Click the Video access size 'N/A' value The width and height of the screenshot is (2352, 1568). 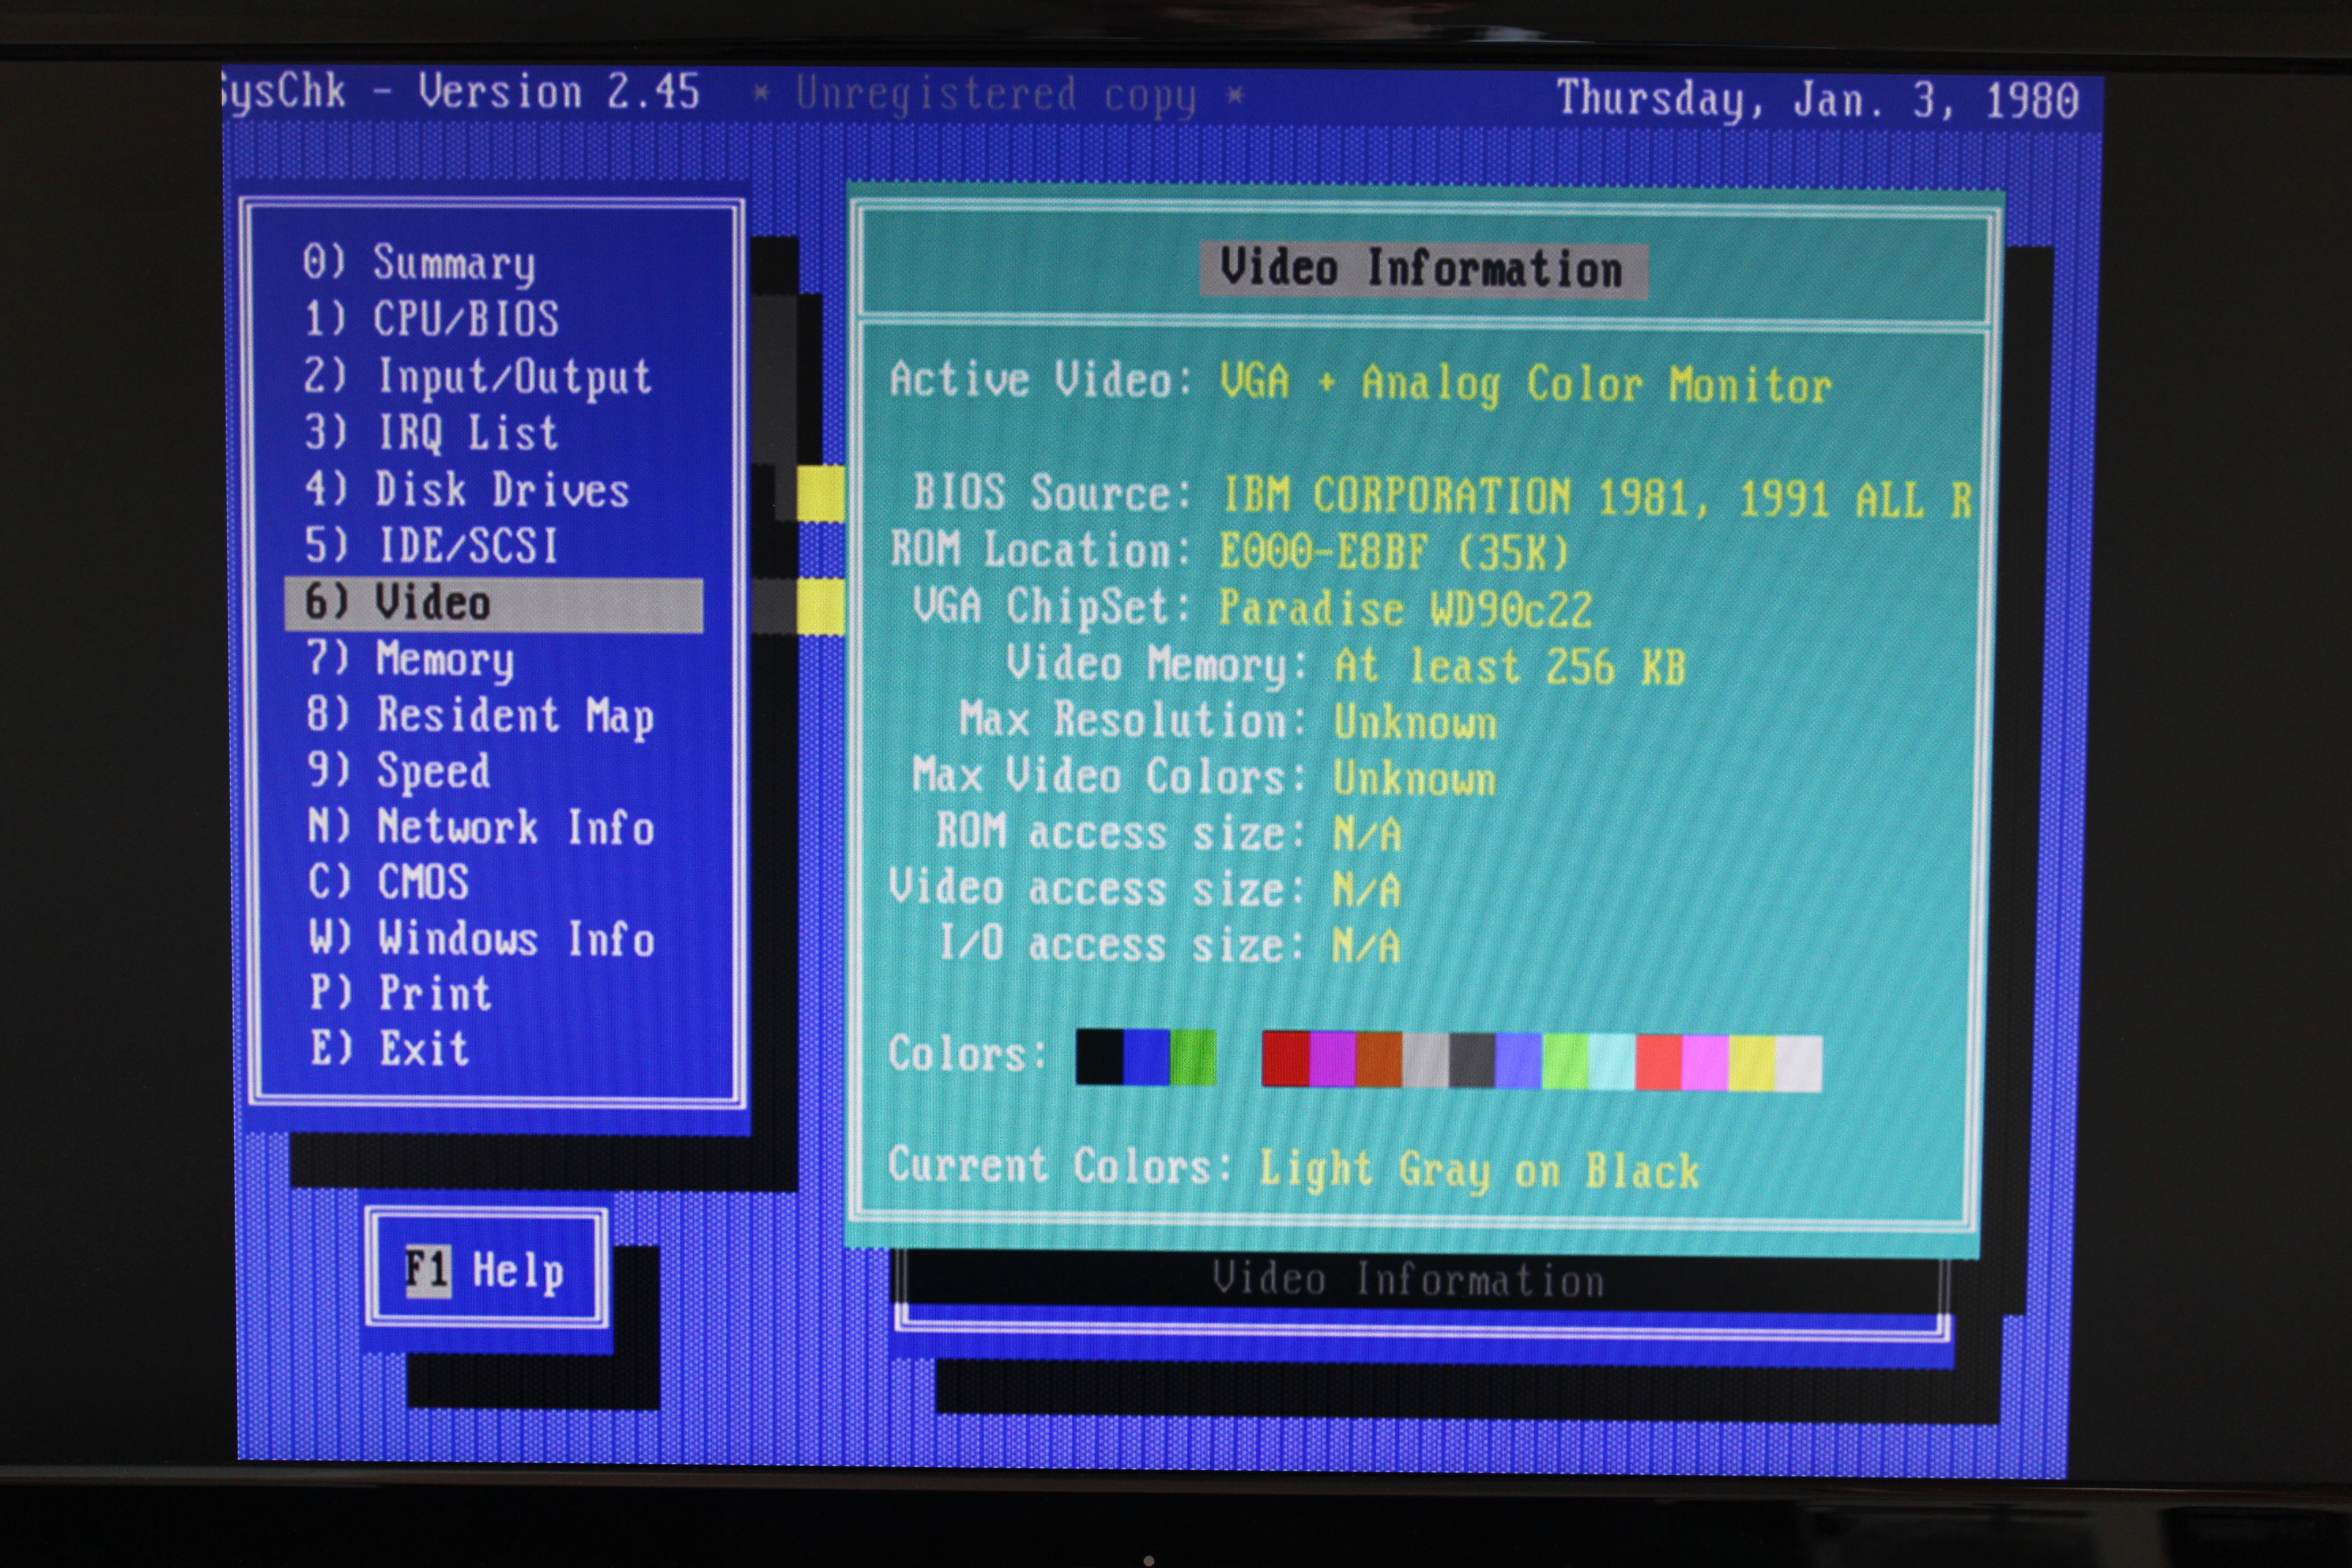click(x=1367, y=891)
